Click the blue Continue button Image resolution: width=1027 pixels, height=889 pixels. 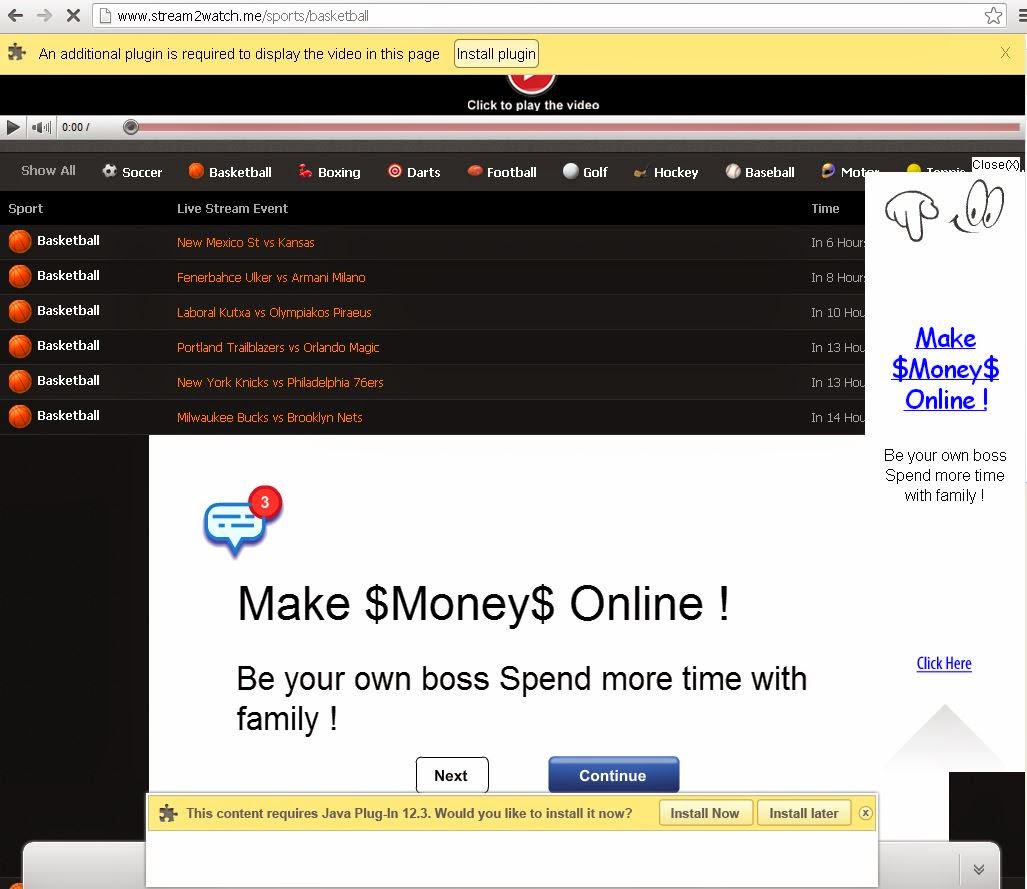click(613, 776)
